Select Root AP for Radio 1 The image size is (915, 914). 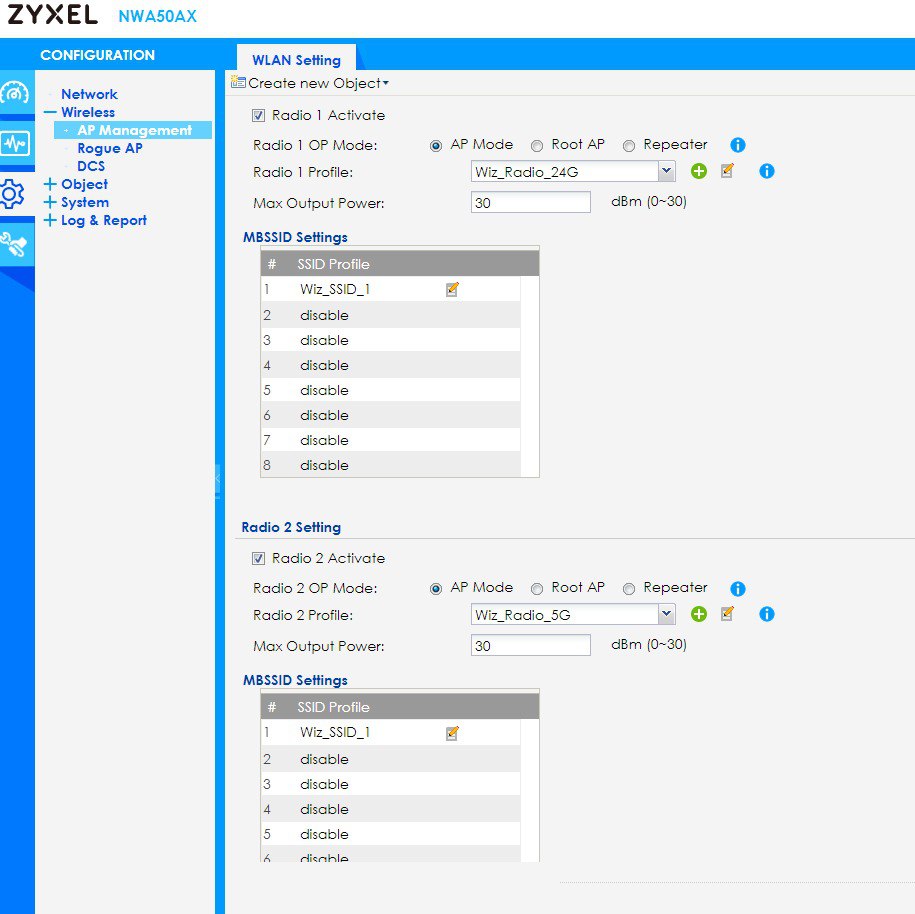click(537, 145)
